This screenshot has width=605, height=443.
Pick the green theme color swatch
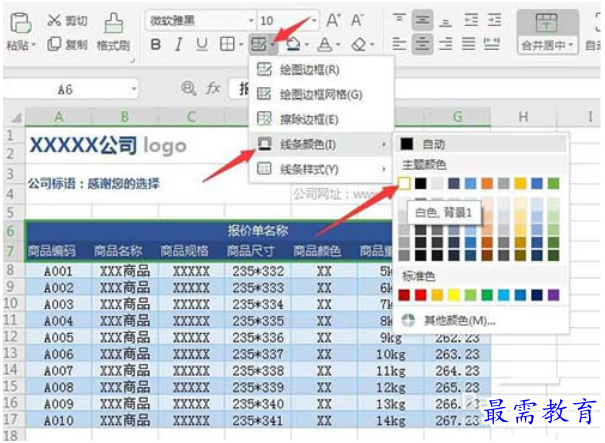click(553, 183)
